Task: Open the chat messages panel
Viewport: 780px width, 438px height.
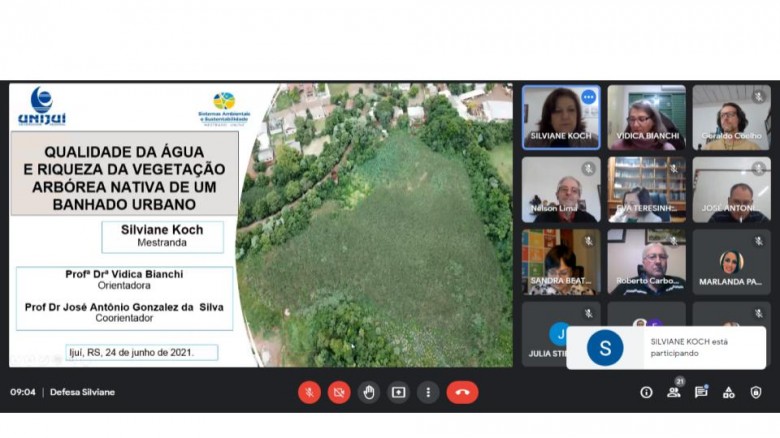Action: pos(701,392)
